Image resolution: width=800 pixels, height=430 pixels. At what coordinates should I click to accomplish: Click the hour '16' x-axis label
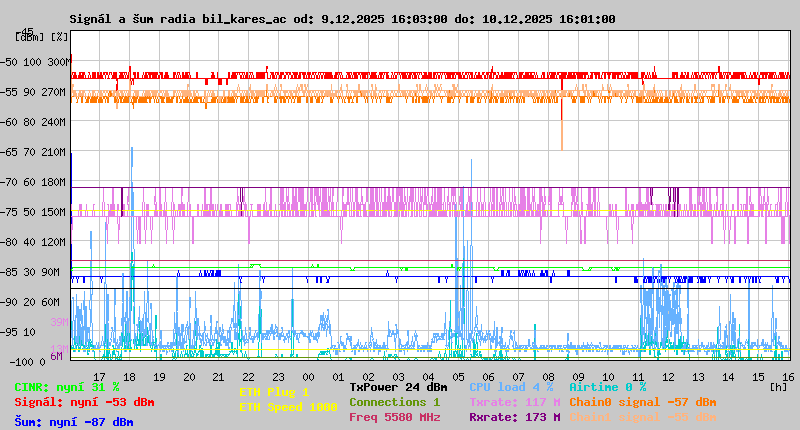coord(788,377)
